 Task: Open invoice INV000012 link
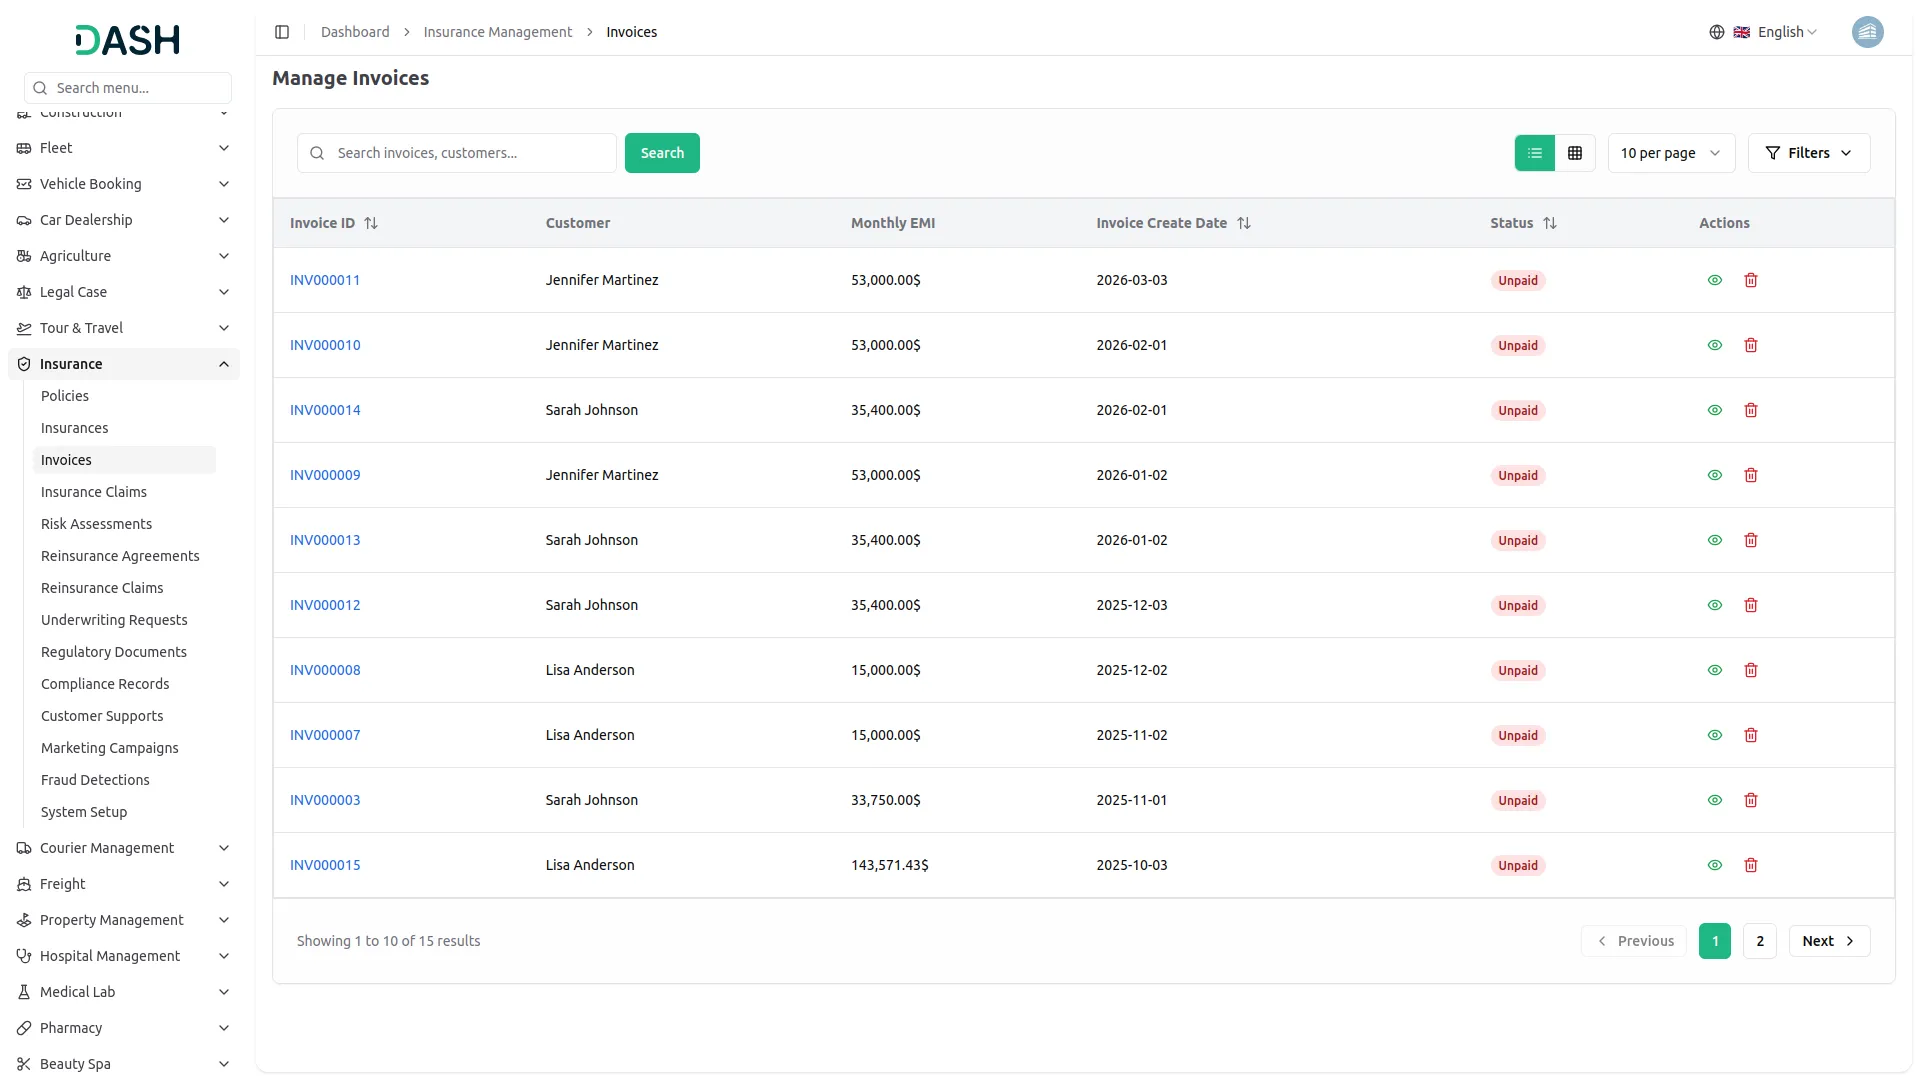pos(324,604)
